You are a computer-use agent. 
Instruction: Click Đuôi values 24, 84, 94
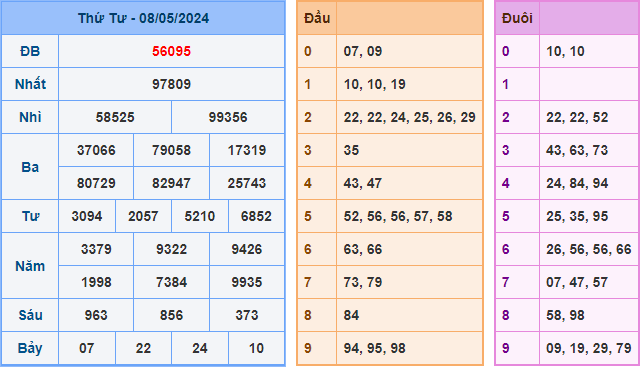577,183
